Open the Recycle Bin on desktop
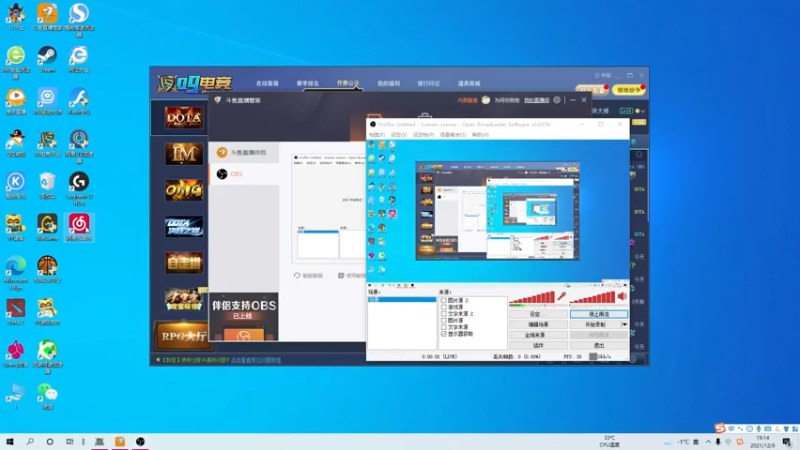Image resolution: width=800 pixels, height=450 pixels. [x=47, y=185]
